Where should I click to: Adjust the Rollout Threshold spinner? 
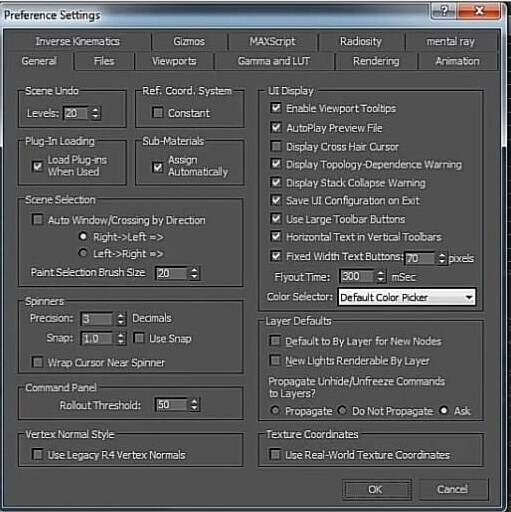pos(194,405)
